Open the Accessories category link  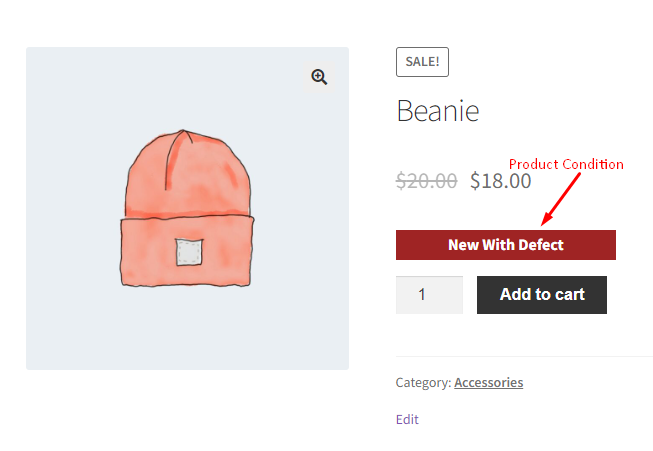pyautogui.click(x=489, y=382)
